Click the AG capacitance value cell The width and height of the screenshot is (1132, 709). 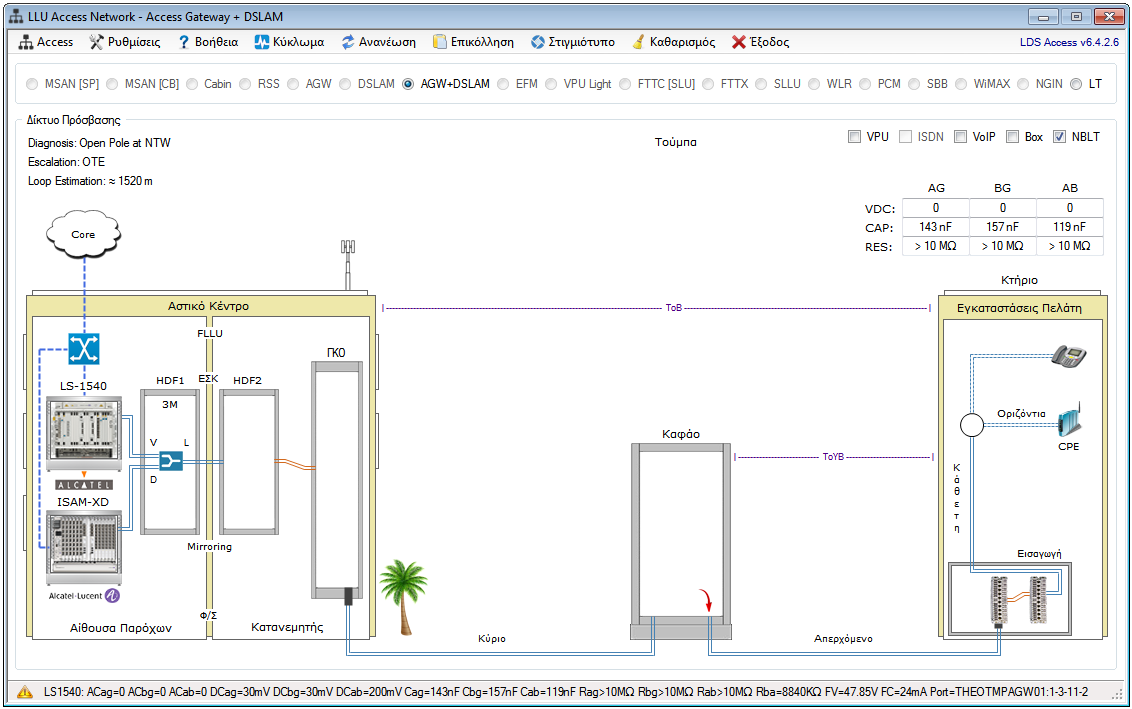point(935,226)
